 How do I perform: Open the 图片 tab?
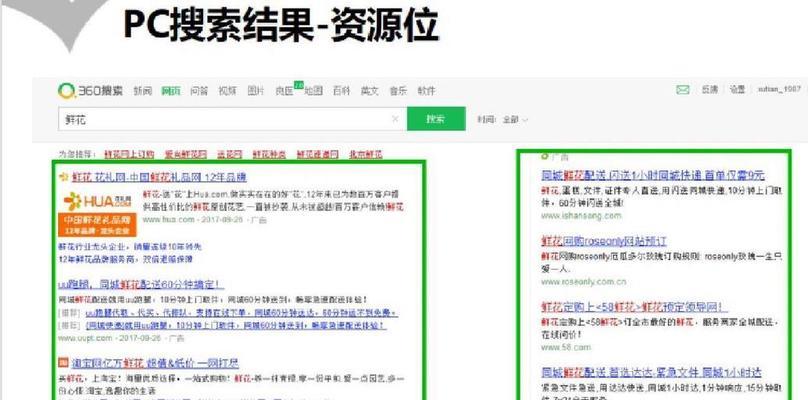pos(256,91)
